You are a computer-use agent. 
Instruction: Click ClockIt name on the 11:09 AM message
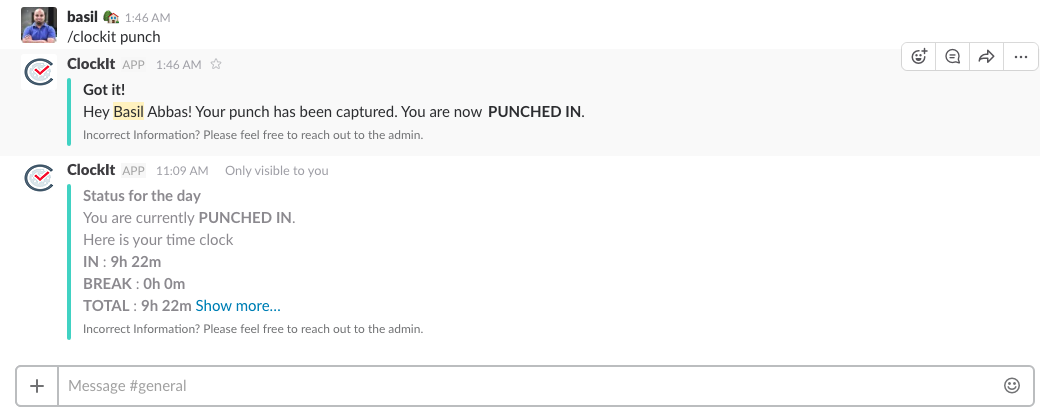click(x=92, y=170)
